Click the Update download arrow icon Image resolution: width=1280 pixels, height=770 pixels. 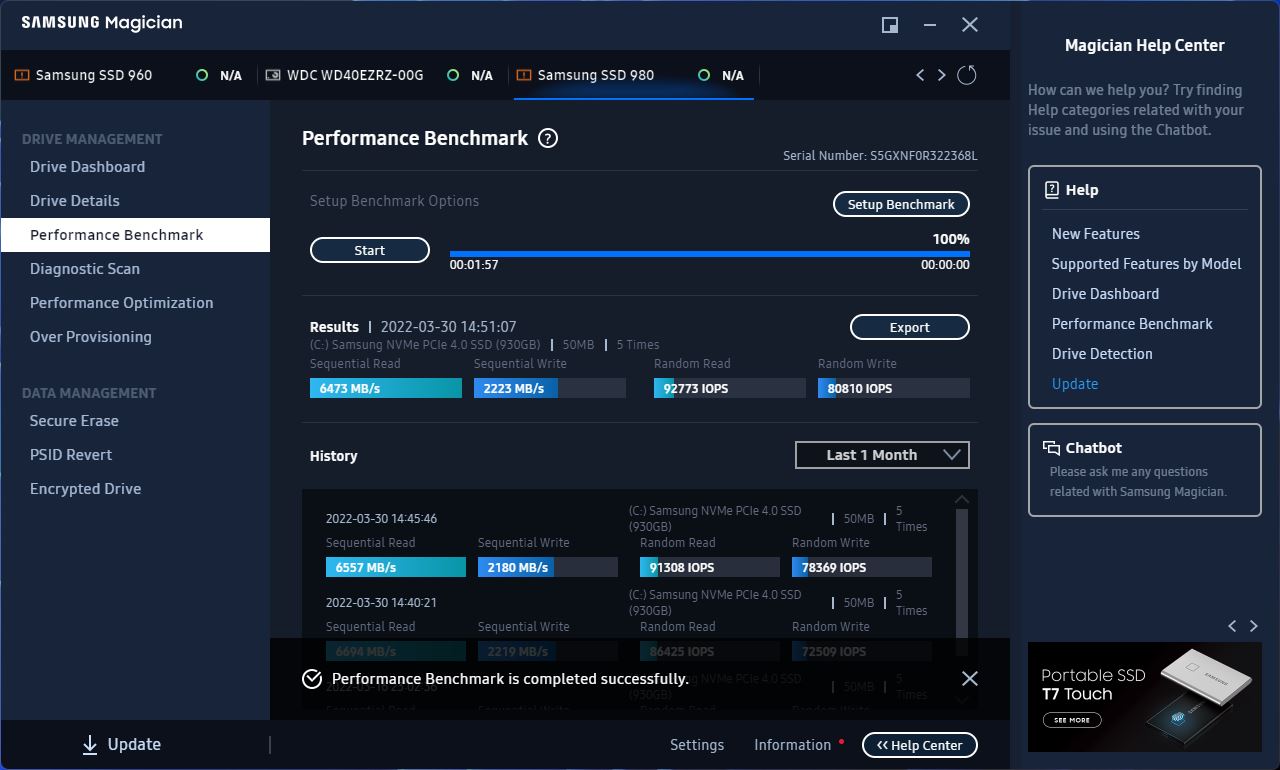[x=90, y=744]
